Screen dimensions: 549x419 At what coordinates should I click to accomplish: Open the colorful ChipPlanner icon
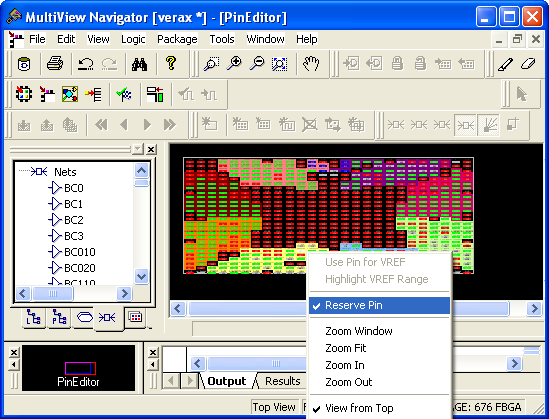(70, 94)
